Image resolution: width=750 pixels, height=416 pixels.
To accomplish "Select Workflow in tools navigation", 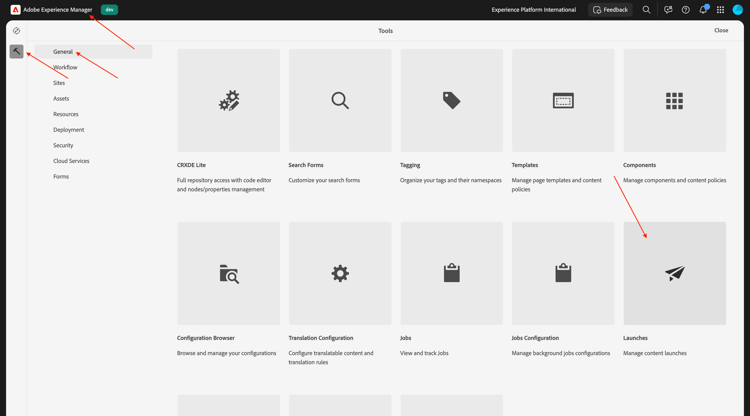I will [x=65, y=67].
